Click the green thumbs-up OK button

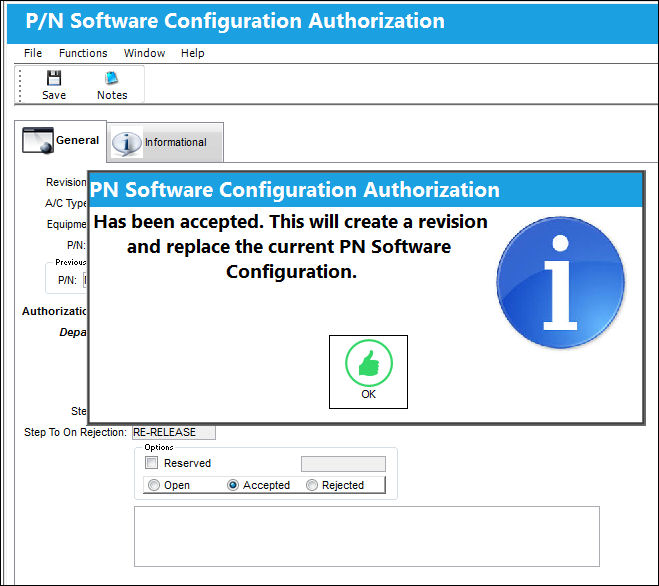[x=368, y=372]
